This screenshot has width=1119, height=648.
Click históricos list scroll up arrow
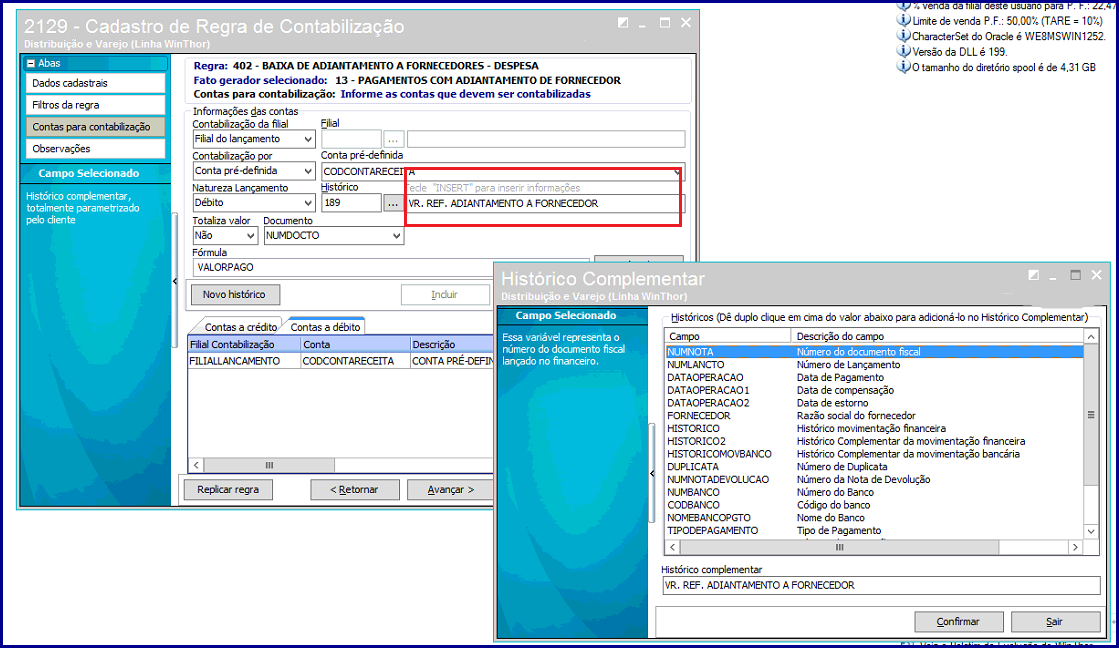(1091, 336)
